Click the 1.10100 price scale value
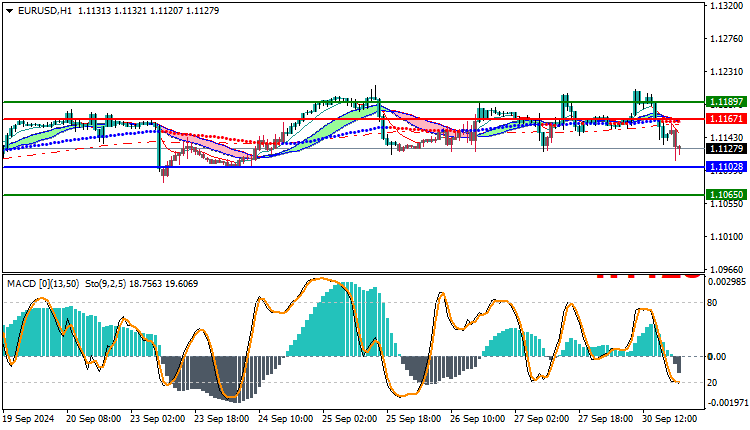Image resolution: width=750 pixels, height=430 pixels. click(x=727, y=237)
